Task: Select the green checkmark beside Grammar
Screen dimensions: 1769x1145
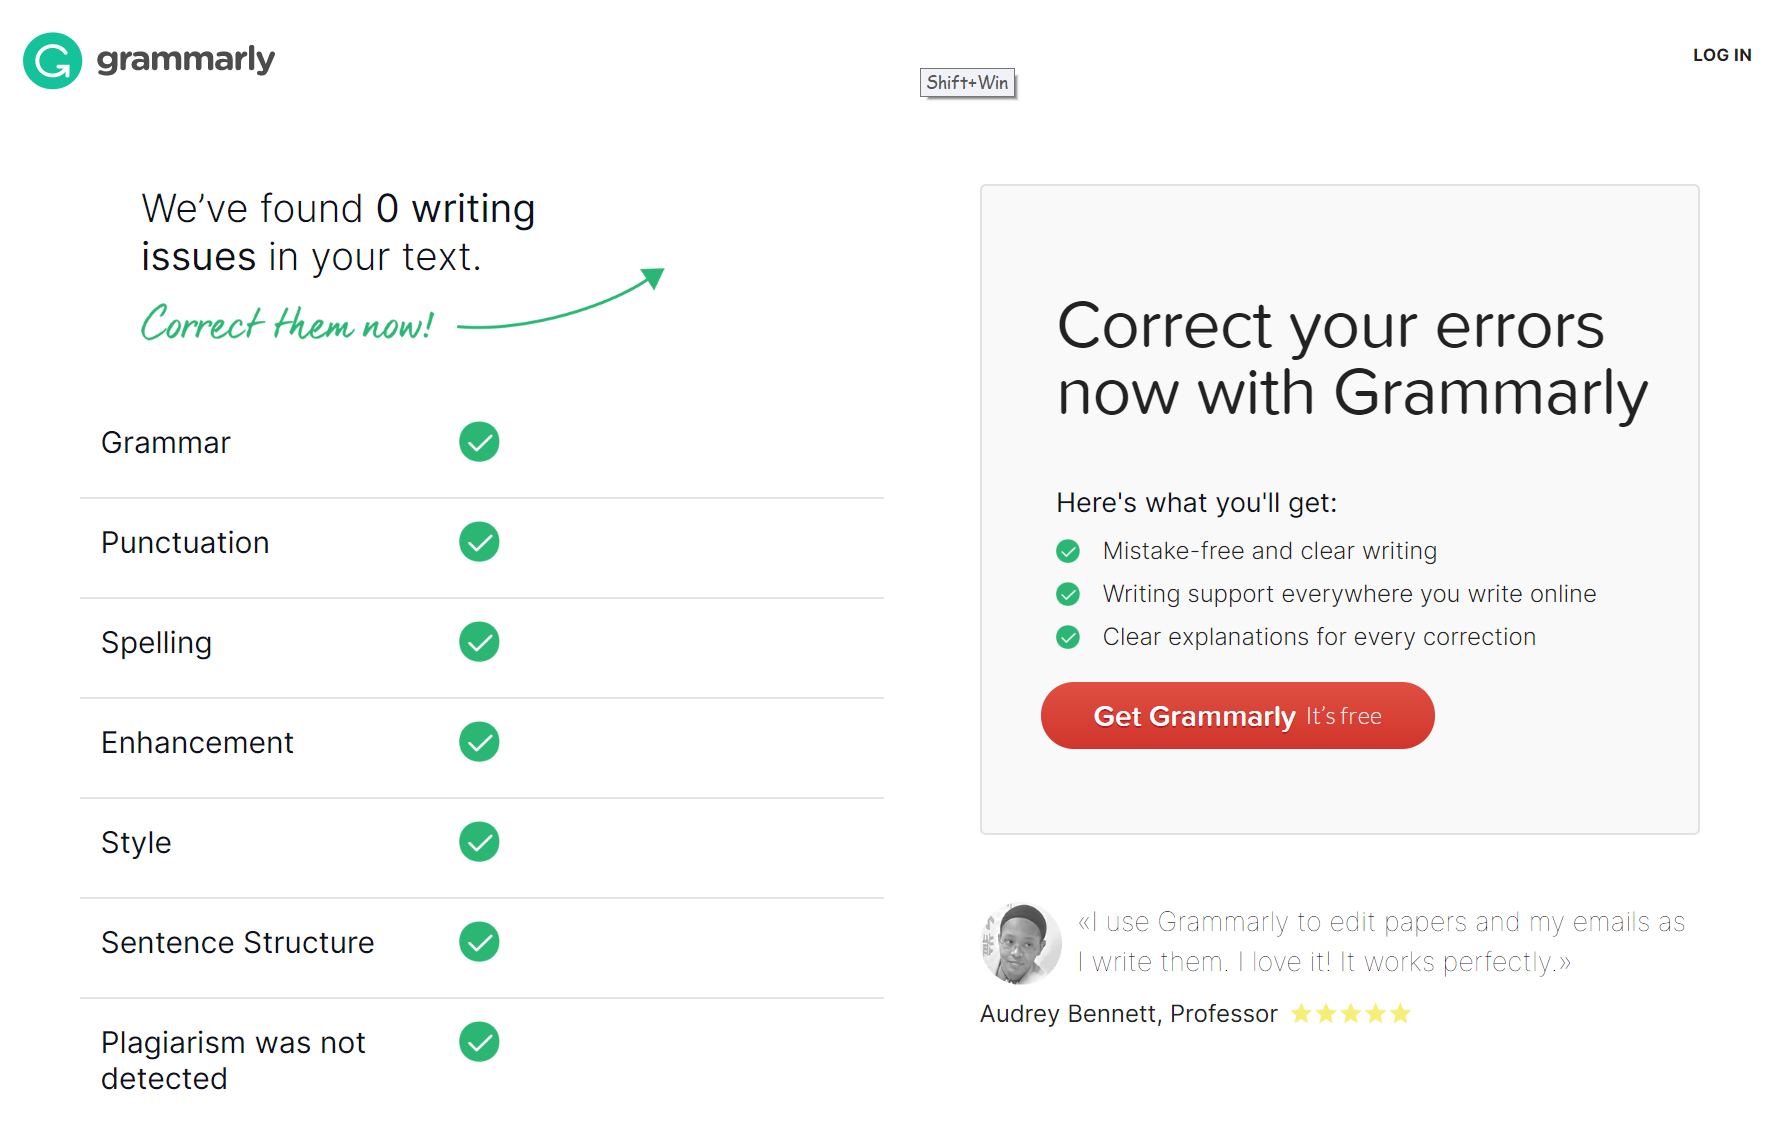Action: point(479,442)
